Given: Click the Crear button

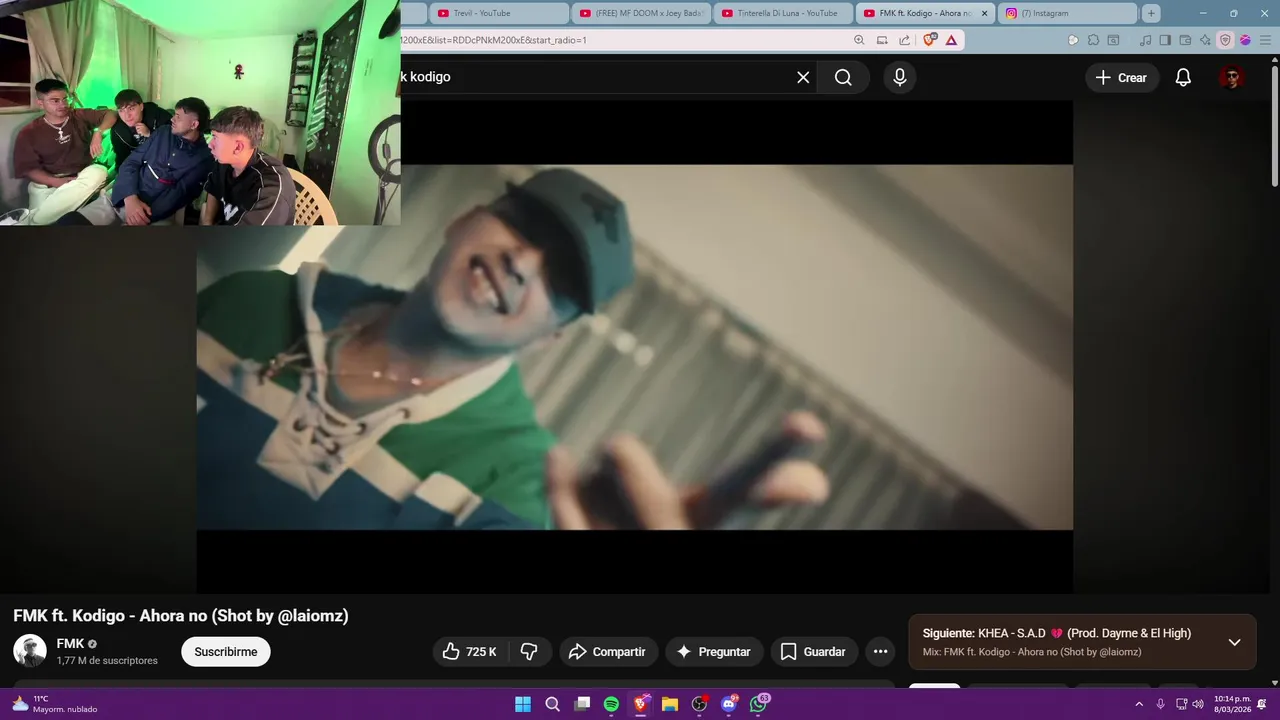Looking at the screenshot, I should coord(1121,77).
